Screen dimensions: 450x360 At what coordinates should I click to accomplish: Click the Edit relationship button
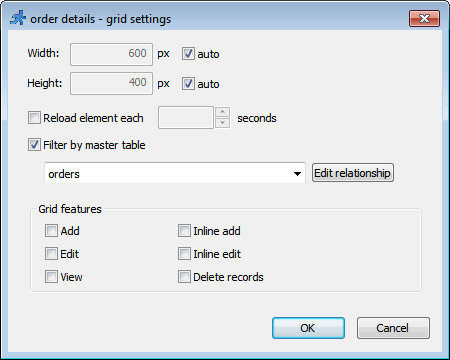[x=353, y=173]
